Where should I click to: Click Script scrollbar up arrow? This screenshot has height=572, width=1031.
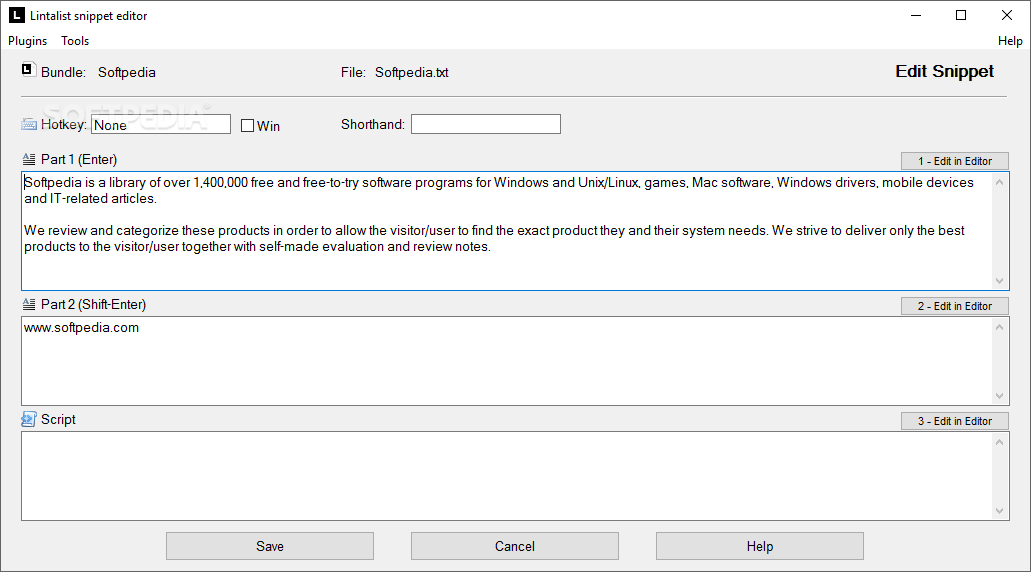point(999,442)
